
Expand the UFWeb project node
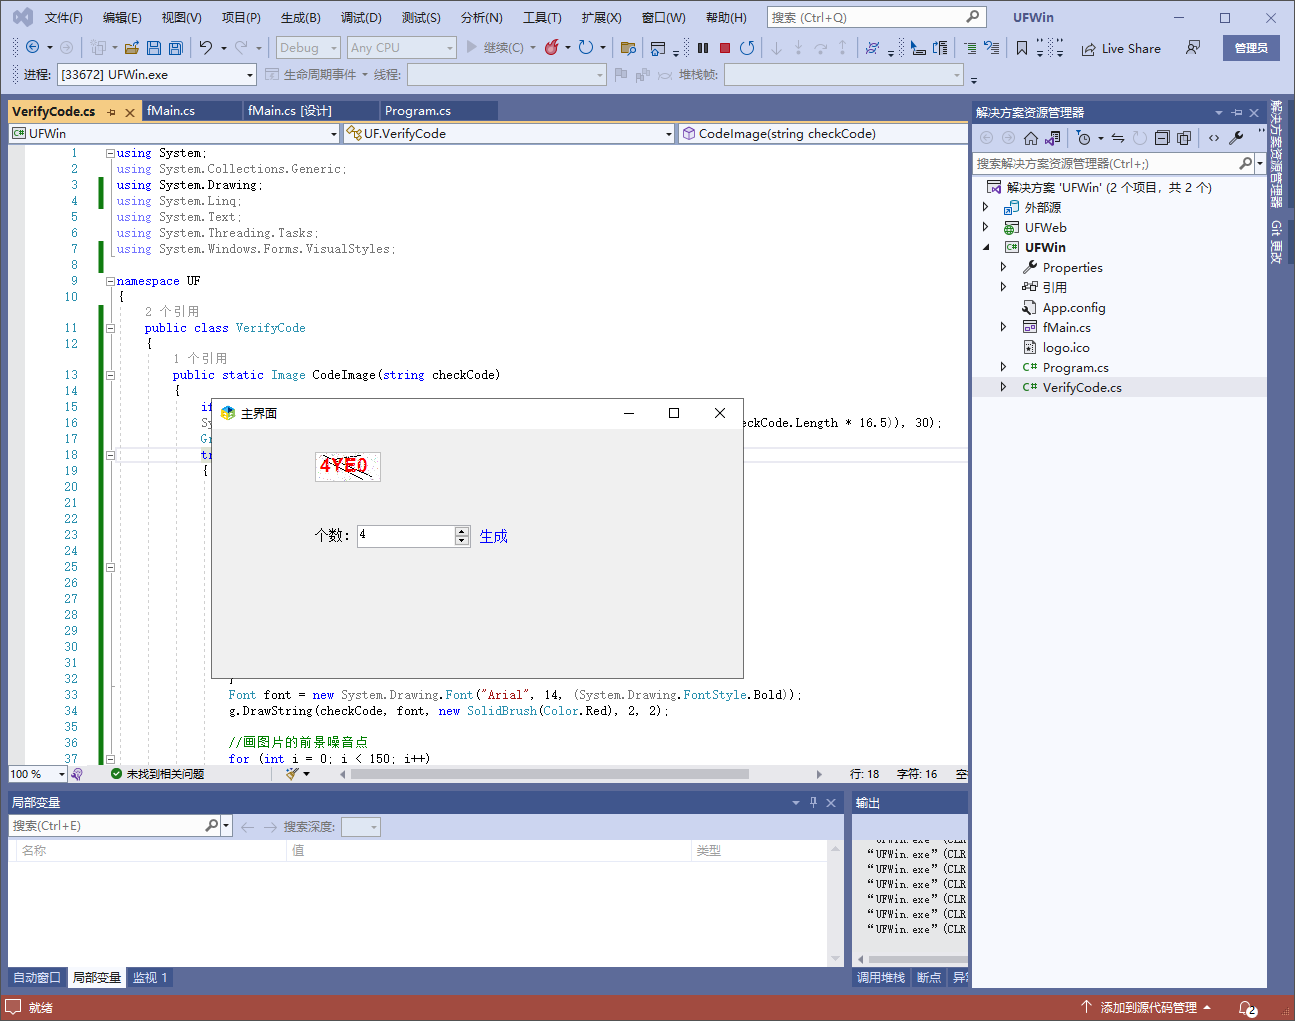coord(986,227)
